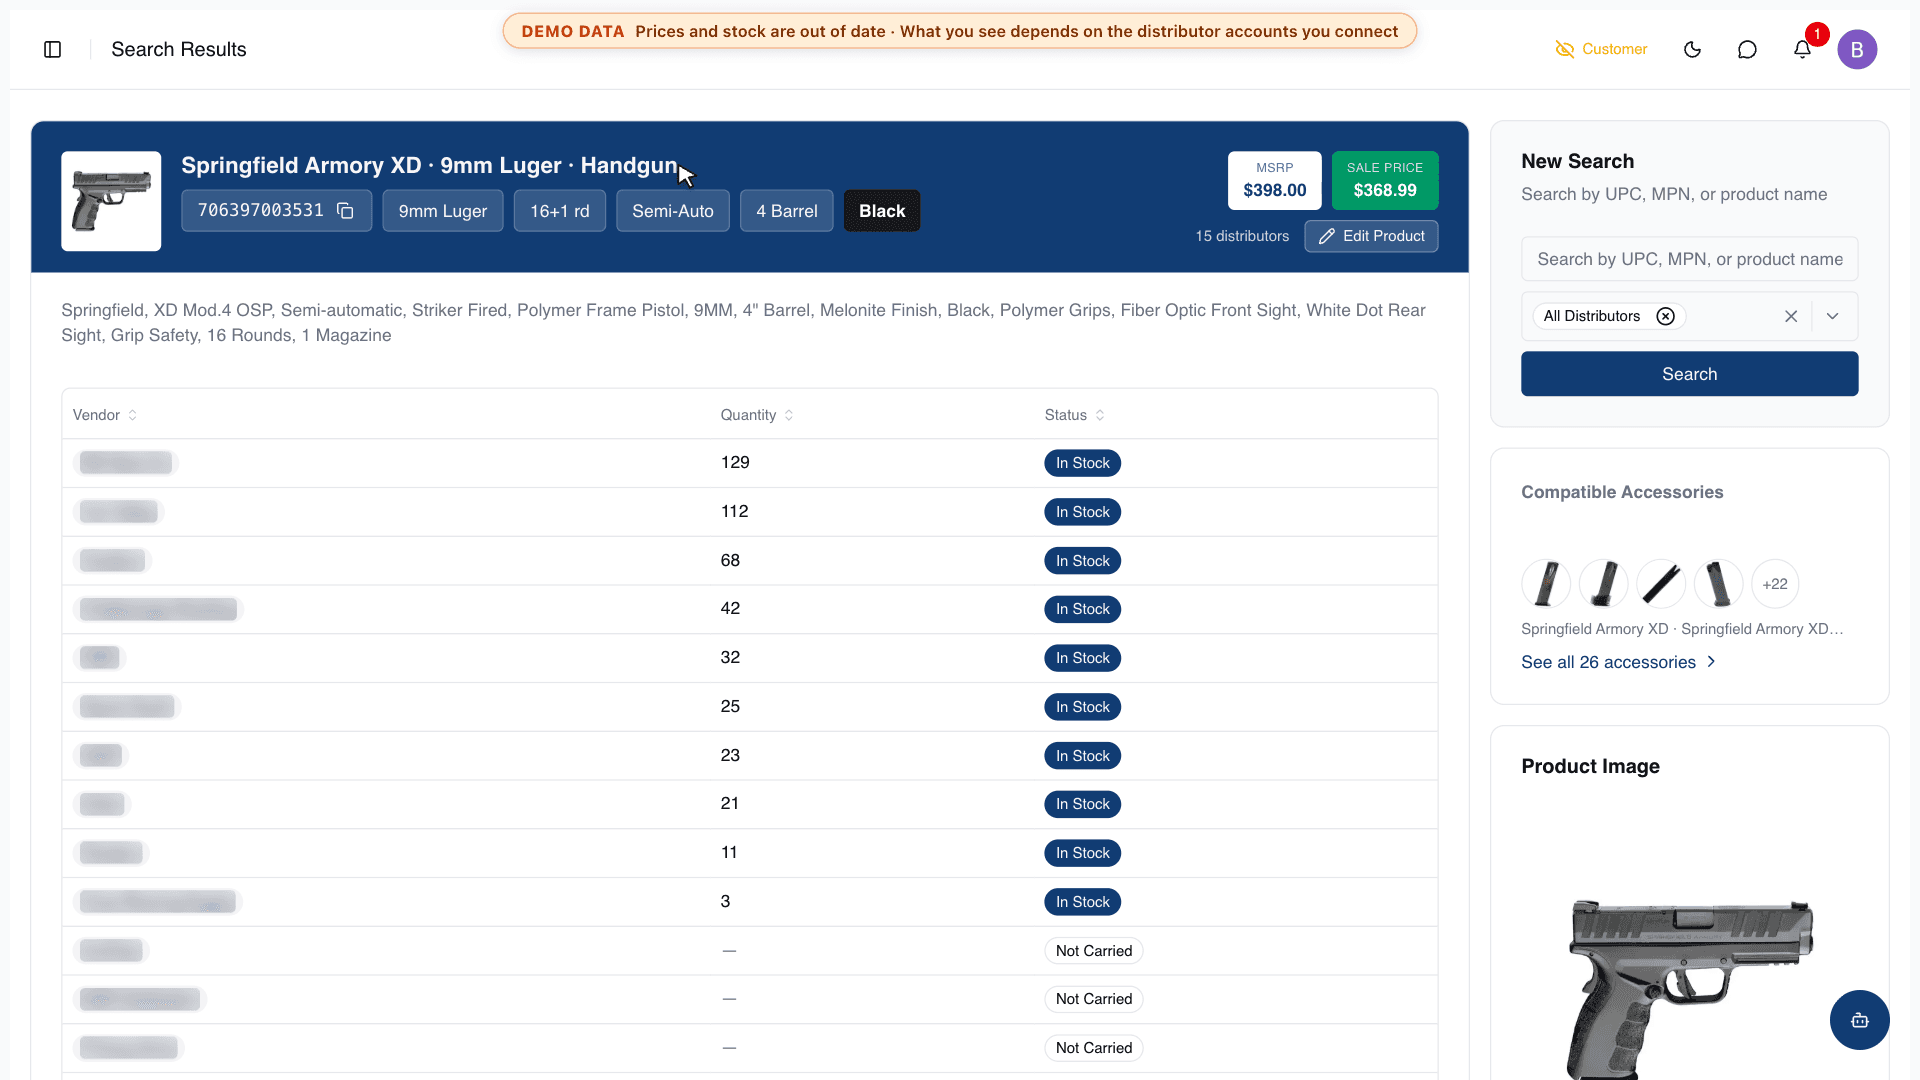The width and height of the screenshot is (1920, 1080).
Task: Click the SALE PRICE $368.99 box
Action: tap(1385, 180)
